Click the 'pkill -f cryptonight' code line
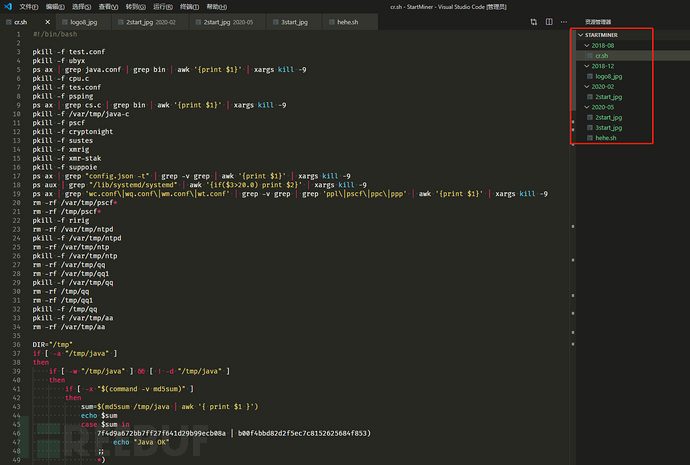Image resolution: width=690 pixels, height=465 pixels. pos(73,132)
